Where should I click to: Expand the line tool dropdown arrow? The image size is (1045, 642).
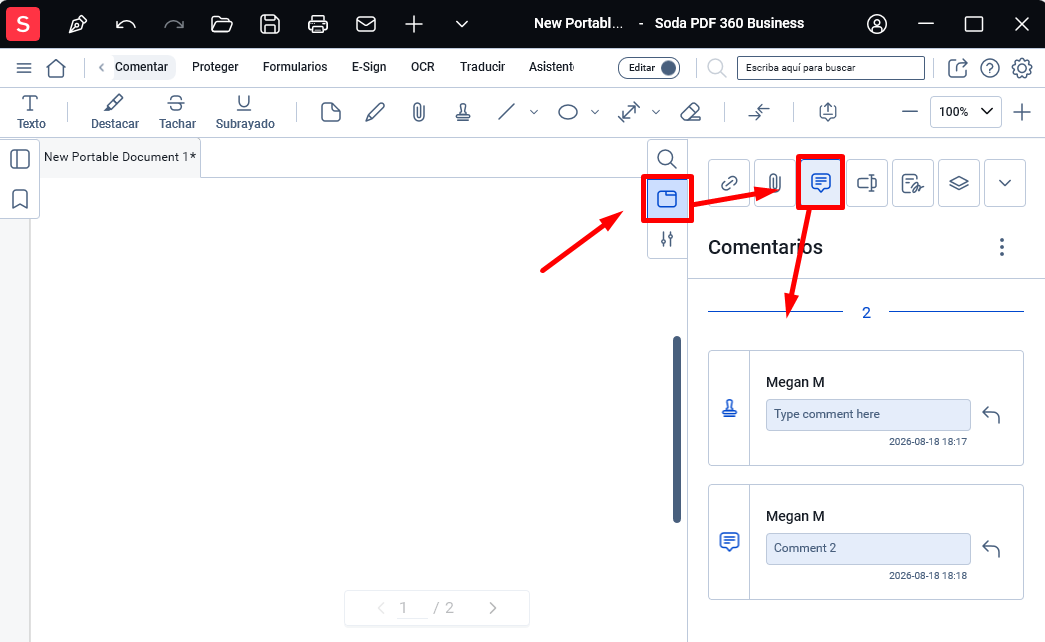coord(534,112)
